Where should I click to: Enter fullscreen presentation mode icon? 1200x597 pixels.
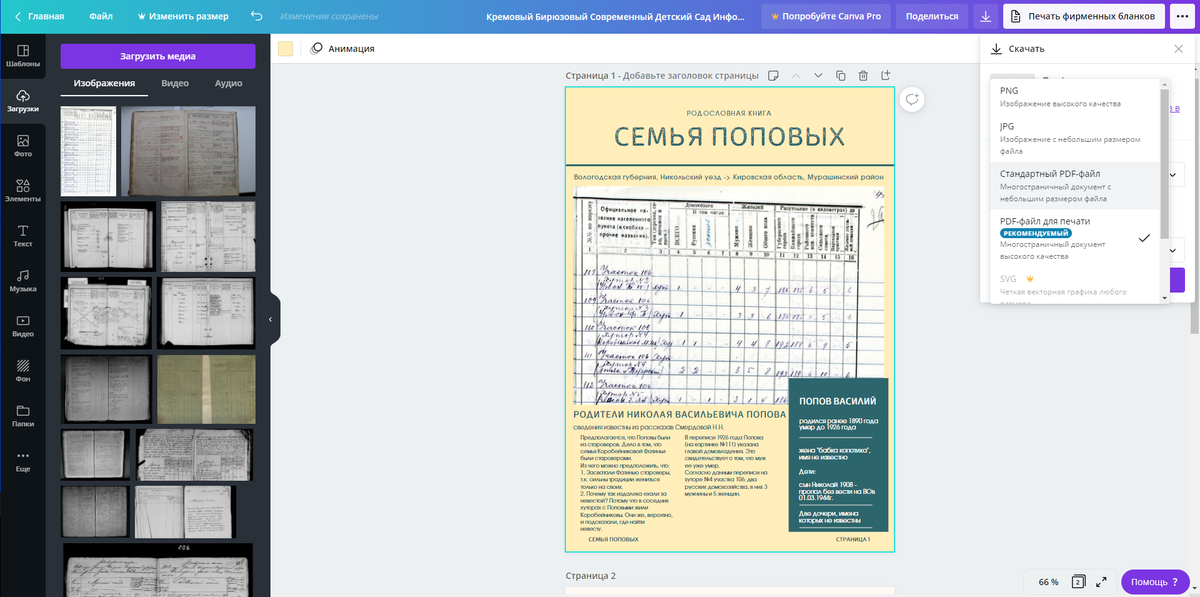pyautogui.click(x=1102, y=581)
